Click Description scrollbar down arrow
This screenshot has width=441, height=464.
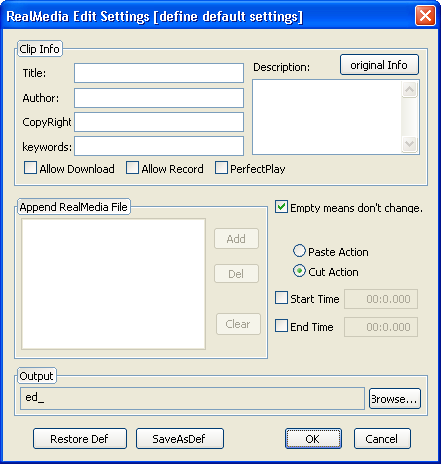[409, 145]
